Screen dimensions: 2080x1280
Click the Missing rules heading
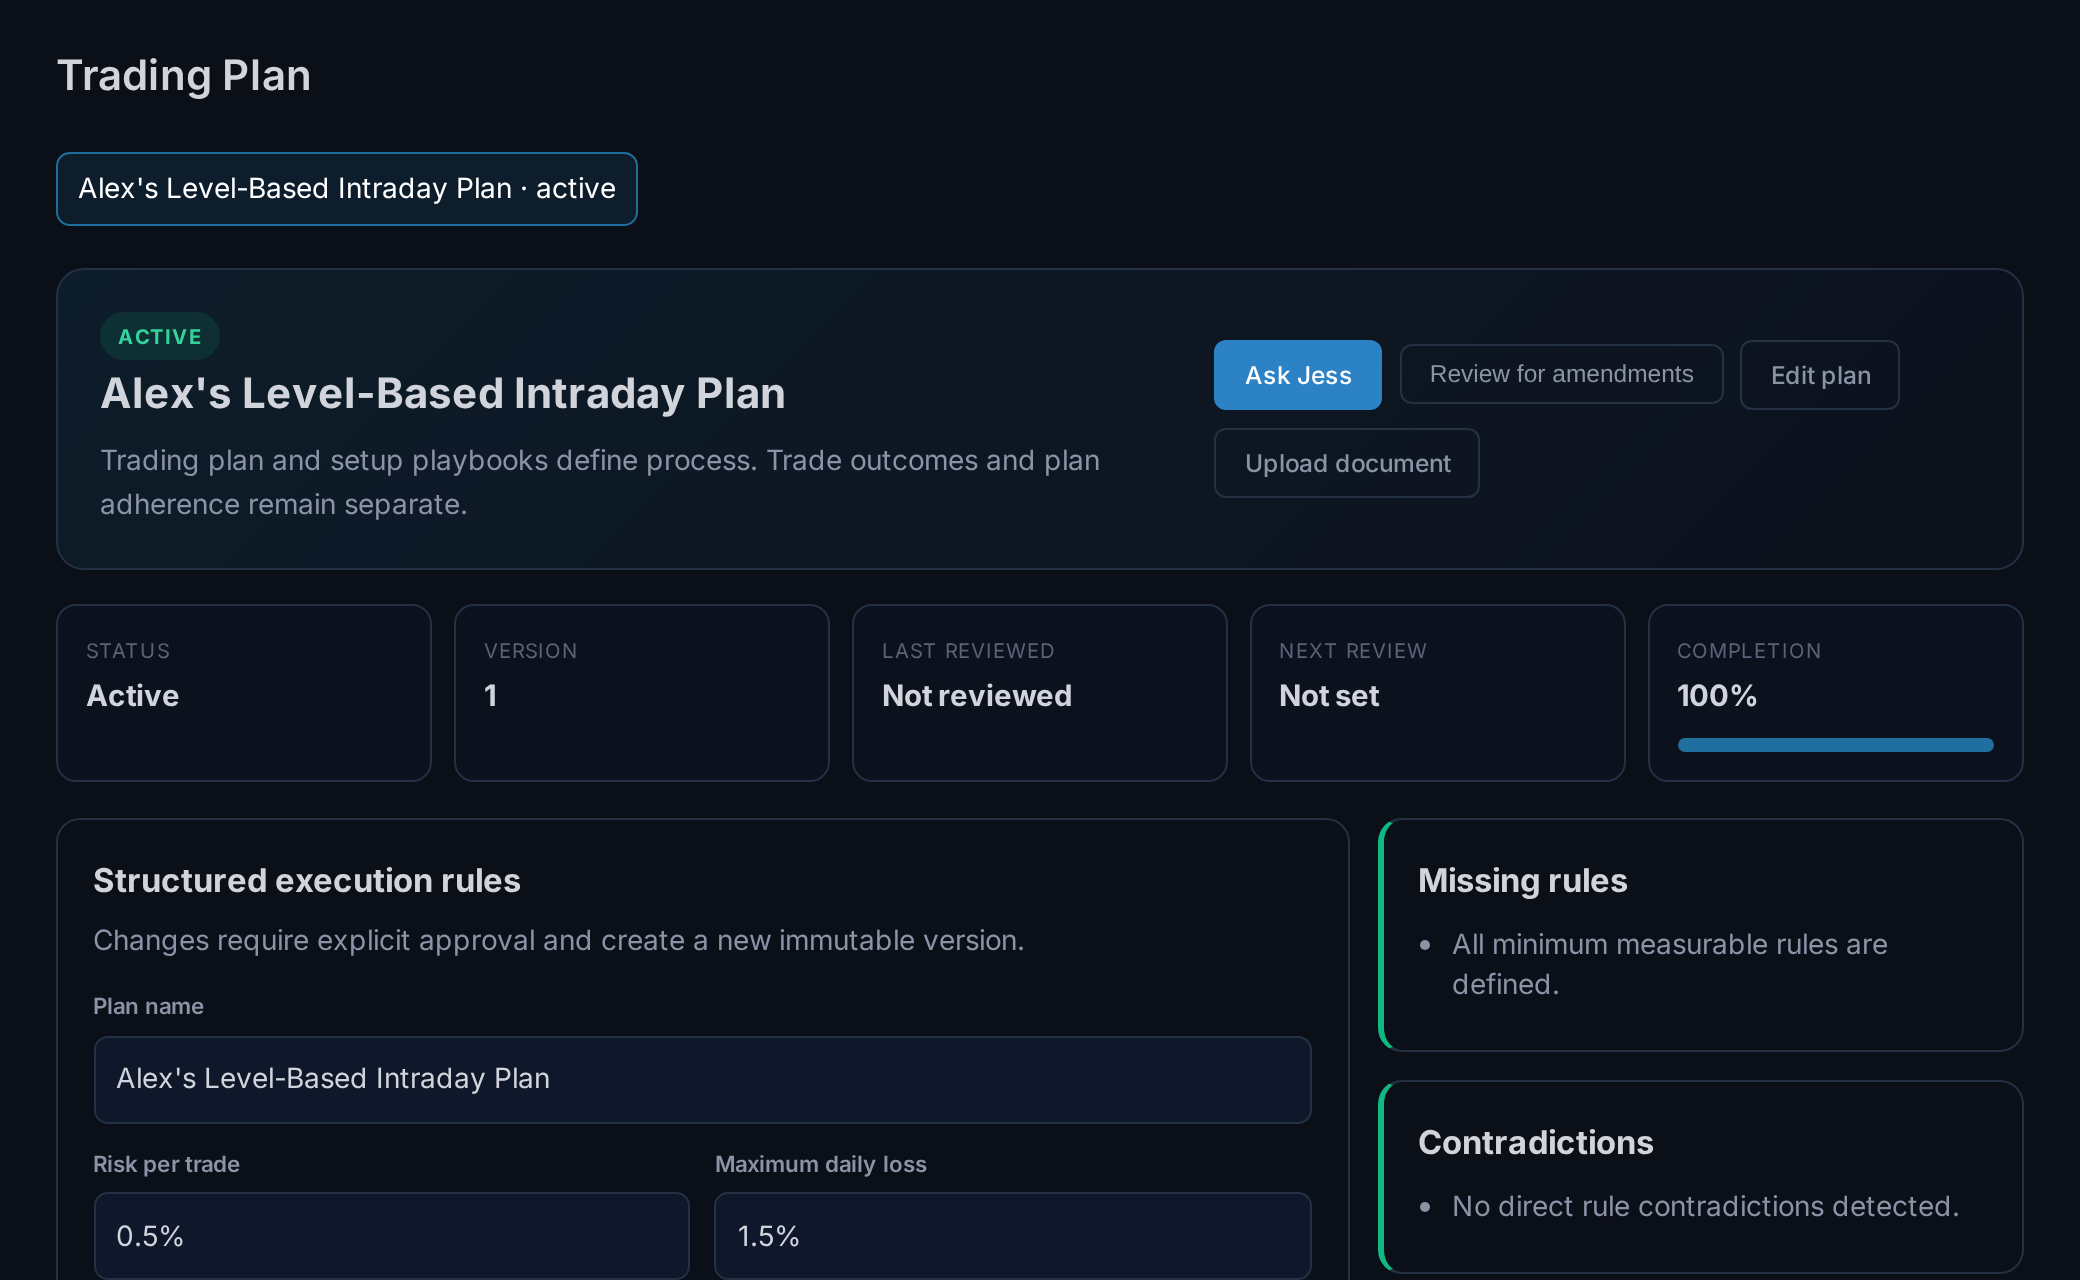tap(1523, 881)
